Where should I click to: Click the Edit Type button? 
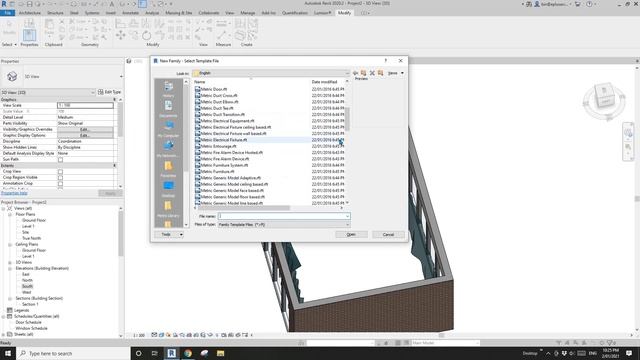[110, 92]
